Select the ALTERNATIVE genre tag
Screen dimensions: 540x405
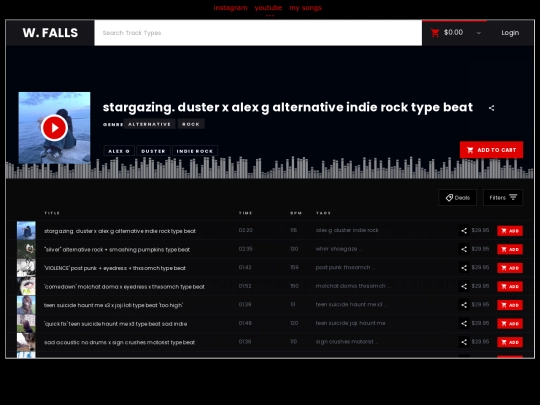pyautogui.click(x=149, y=124)
